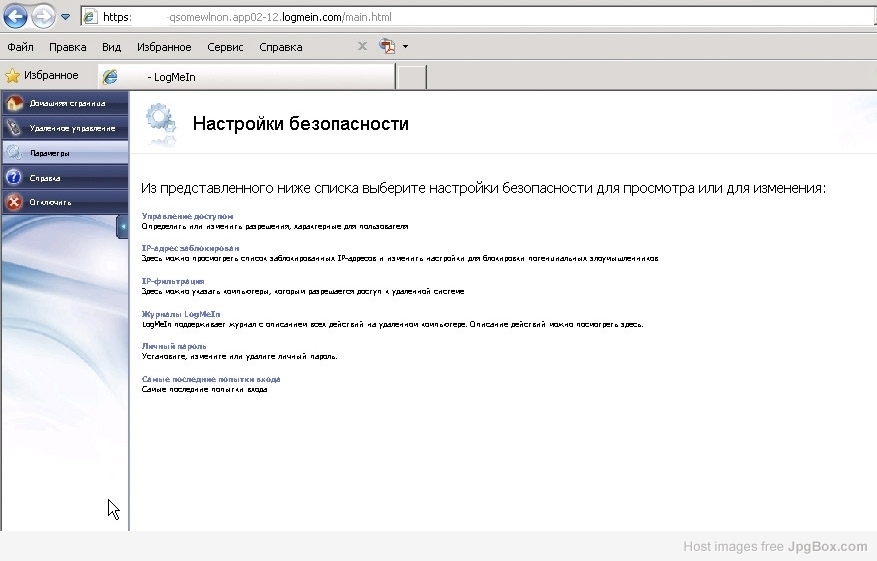The image size is (877, 561).
Task: Open Самые последние попытки входа link
Action: tap(211, 379)
